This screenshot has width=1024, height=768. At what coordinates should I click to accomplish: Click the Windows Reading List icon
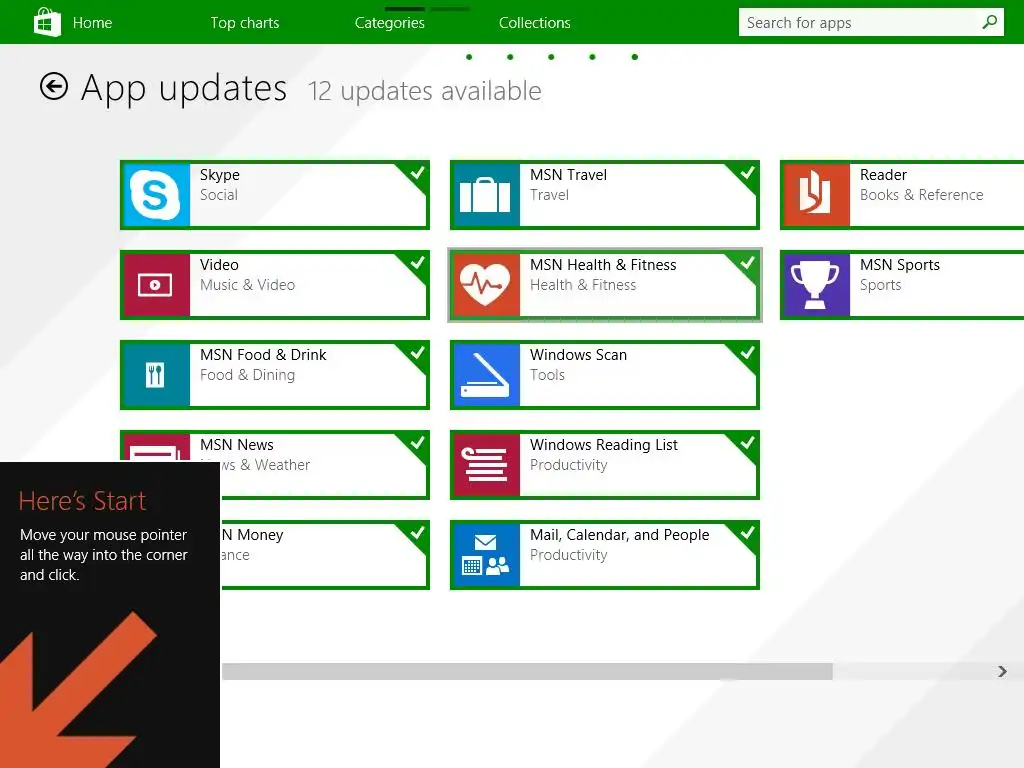click(x=485, y=465)
